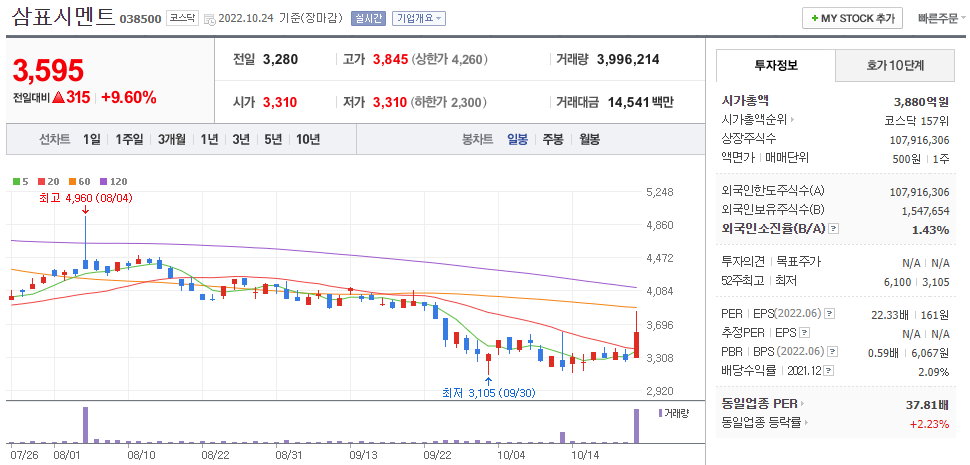Click the 배당수익률 value 2.09%
Viewport: 970px width, 465px height.
point(934,372)
